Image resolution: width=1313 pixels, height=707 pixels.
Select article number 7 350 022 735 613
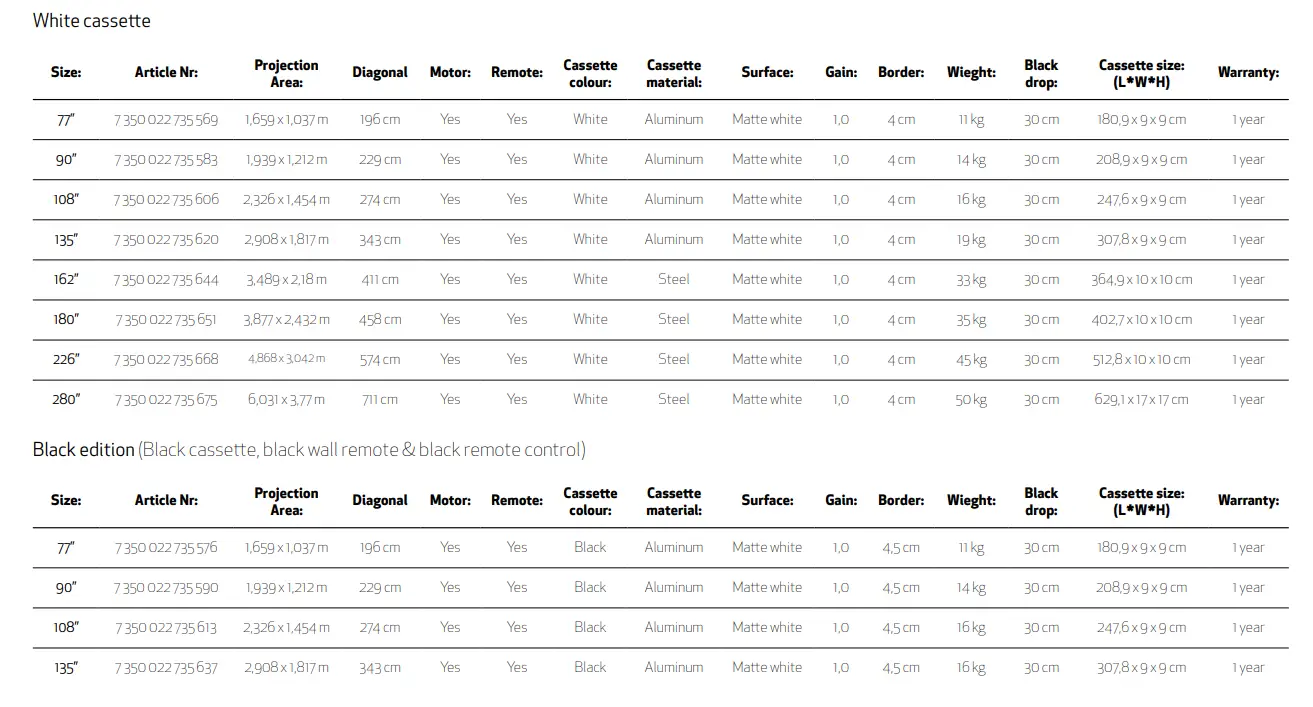[166, 628]
